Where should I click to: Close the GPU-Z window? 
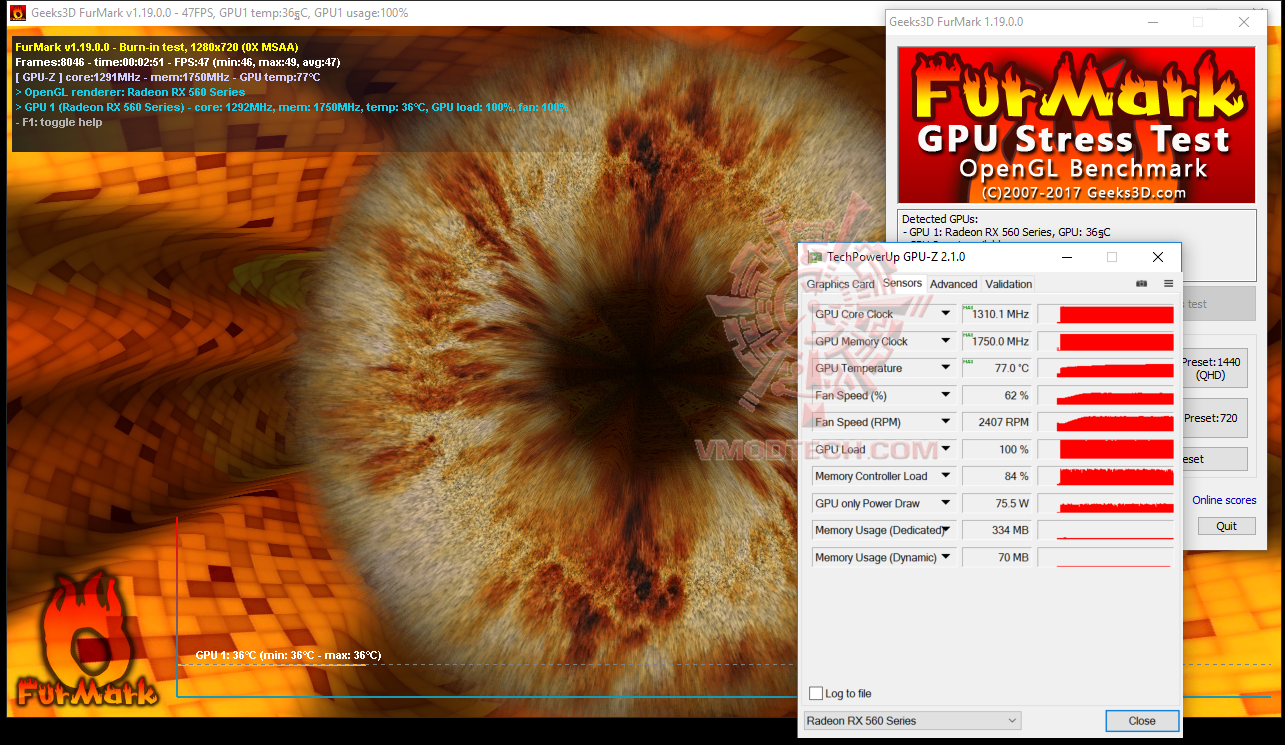tap(1157, 257)
